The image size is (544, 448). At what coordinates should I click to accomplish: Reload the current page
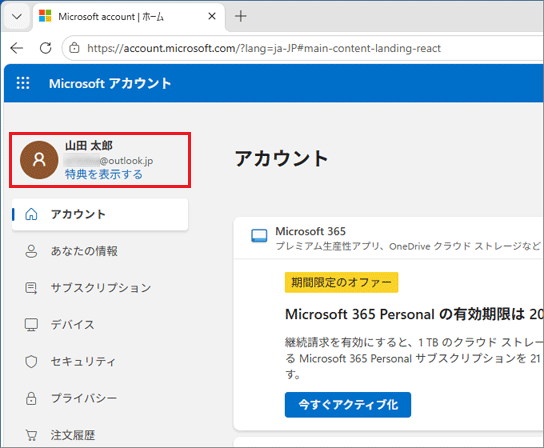tap(45, 48)
